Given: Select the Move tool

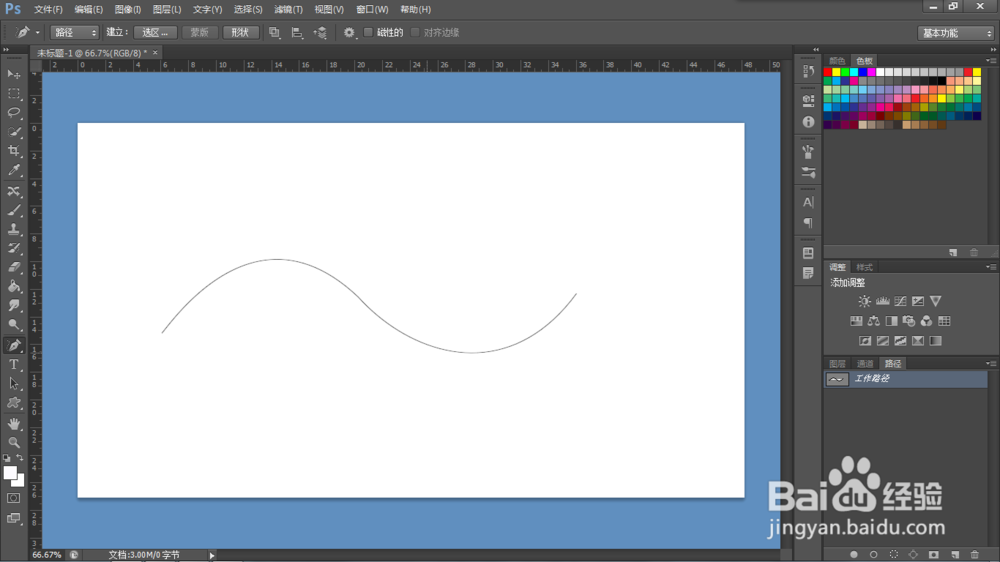Looking at the screenshot, I should pos(13,75).
